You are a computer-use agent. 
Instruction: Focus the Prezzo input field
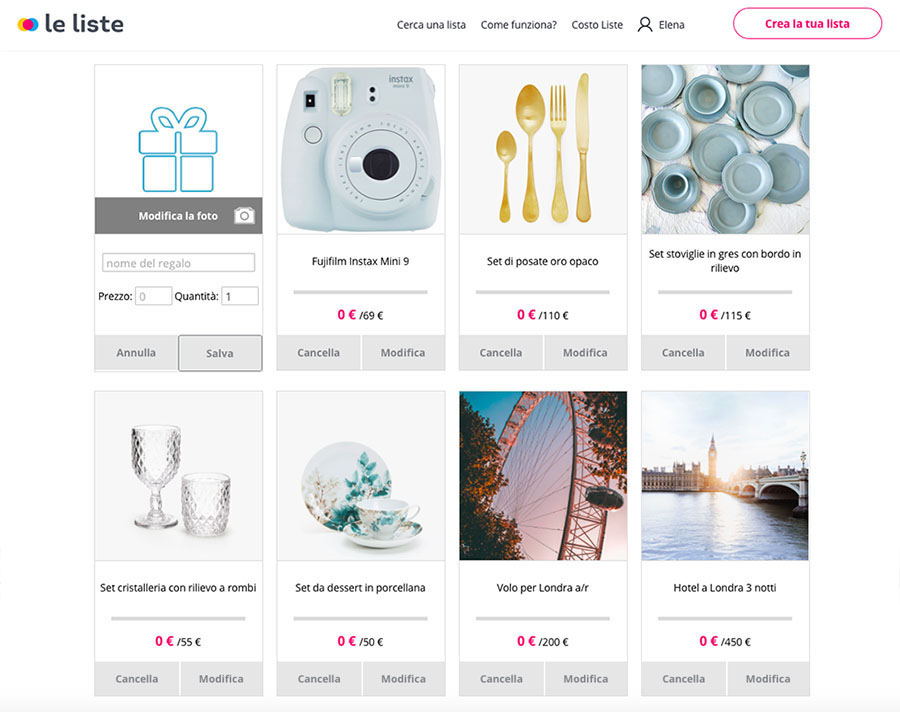point(153,296)
